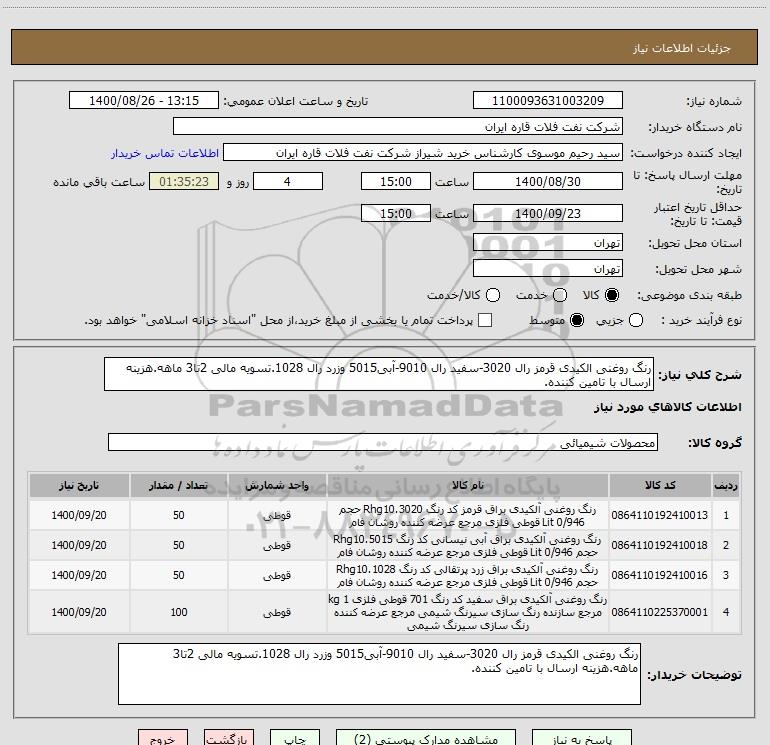This screenshot has height=745, width=770.
Task: Click the requester field سید رحیم موسوی
Action: (x=423, y=152)
